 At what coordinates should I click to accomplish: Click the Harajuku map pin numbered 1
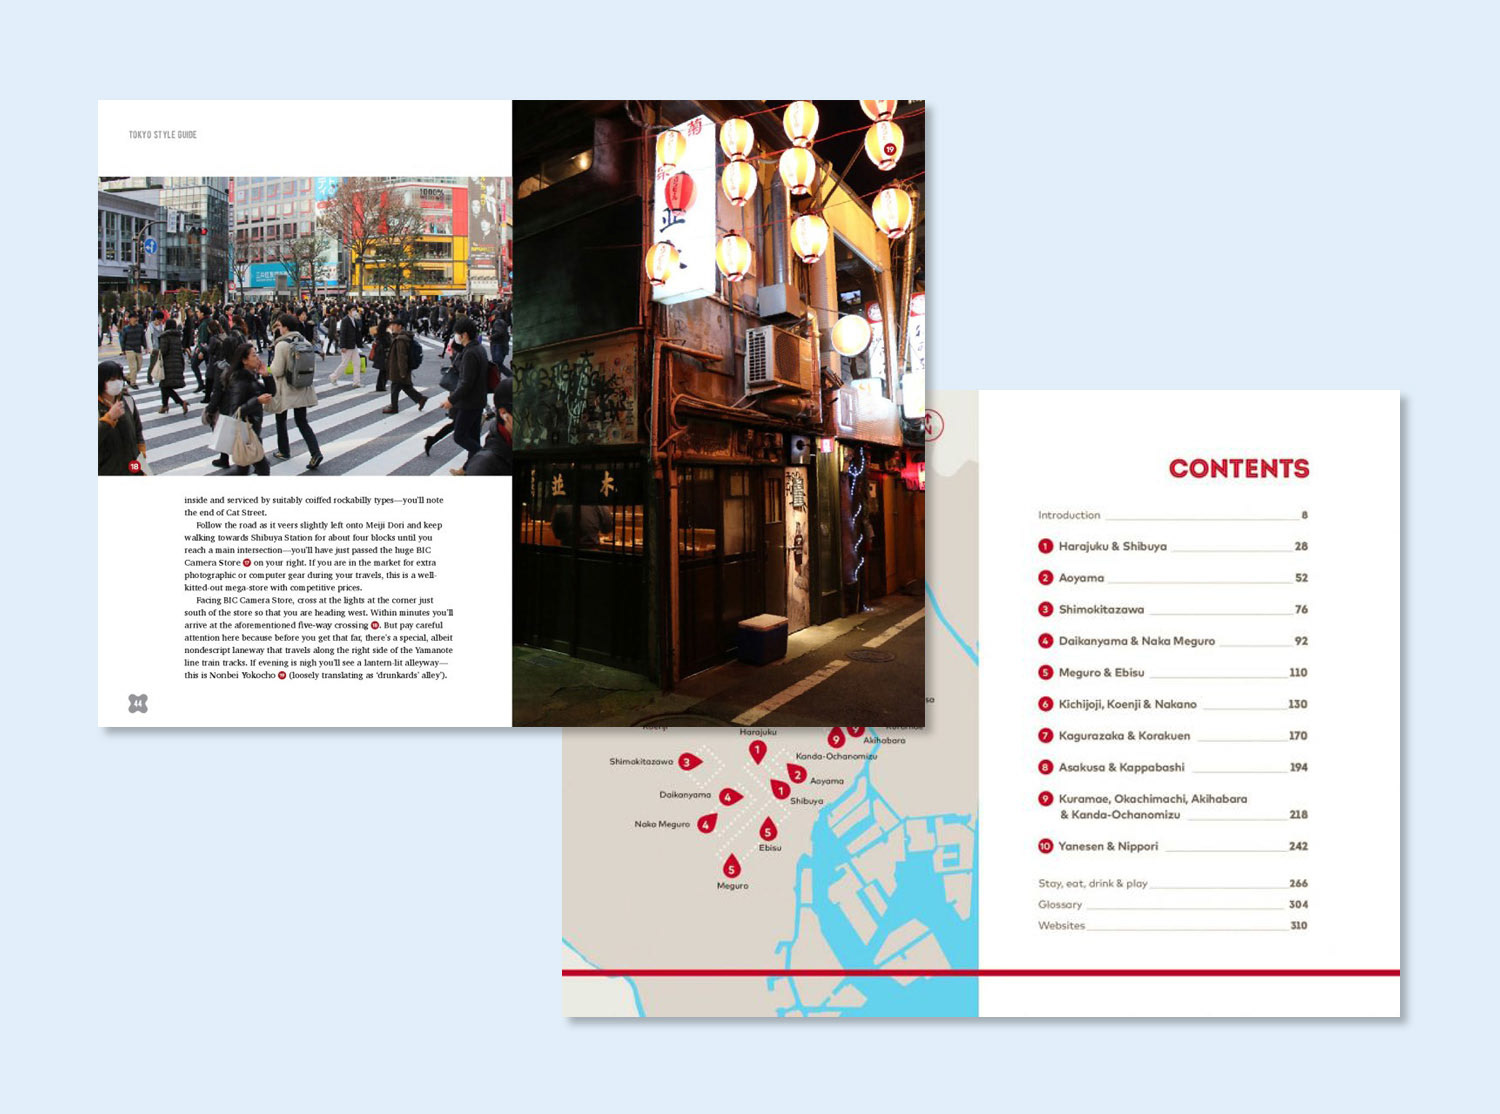click(x=757, y=751)
